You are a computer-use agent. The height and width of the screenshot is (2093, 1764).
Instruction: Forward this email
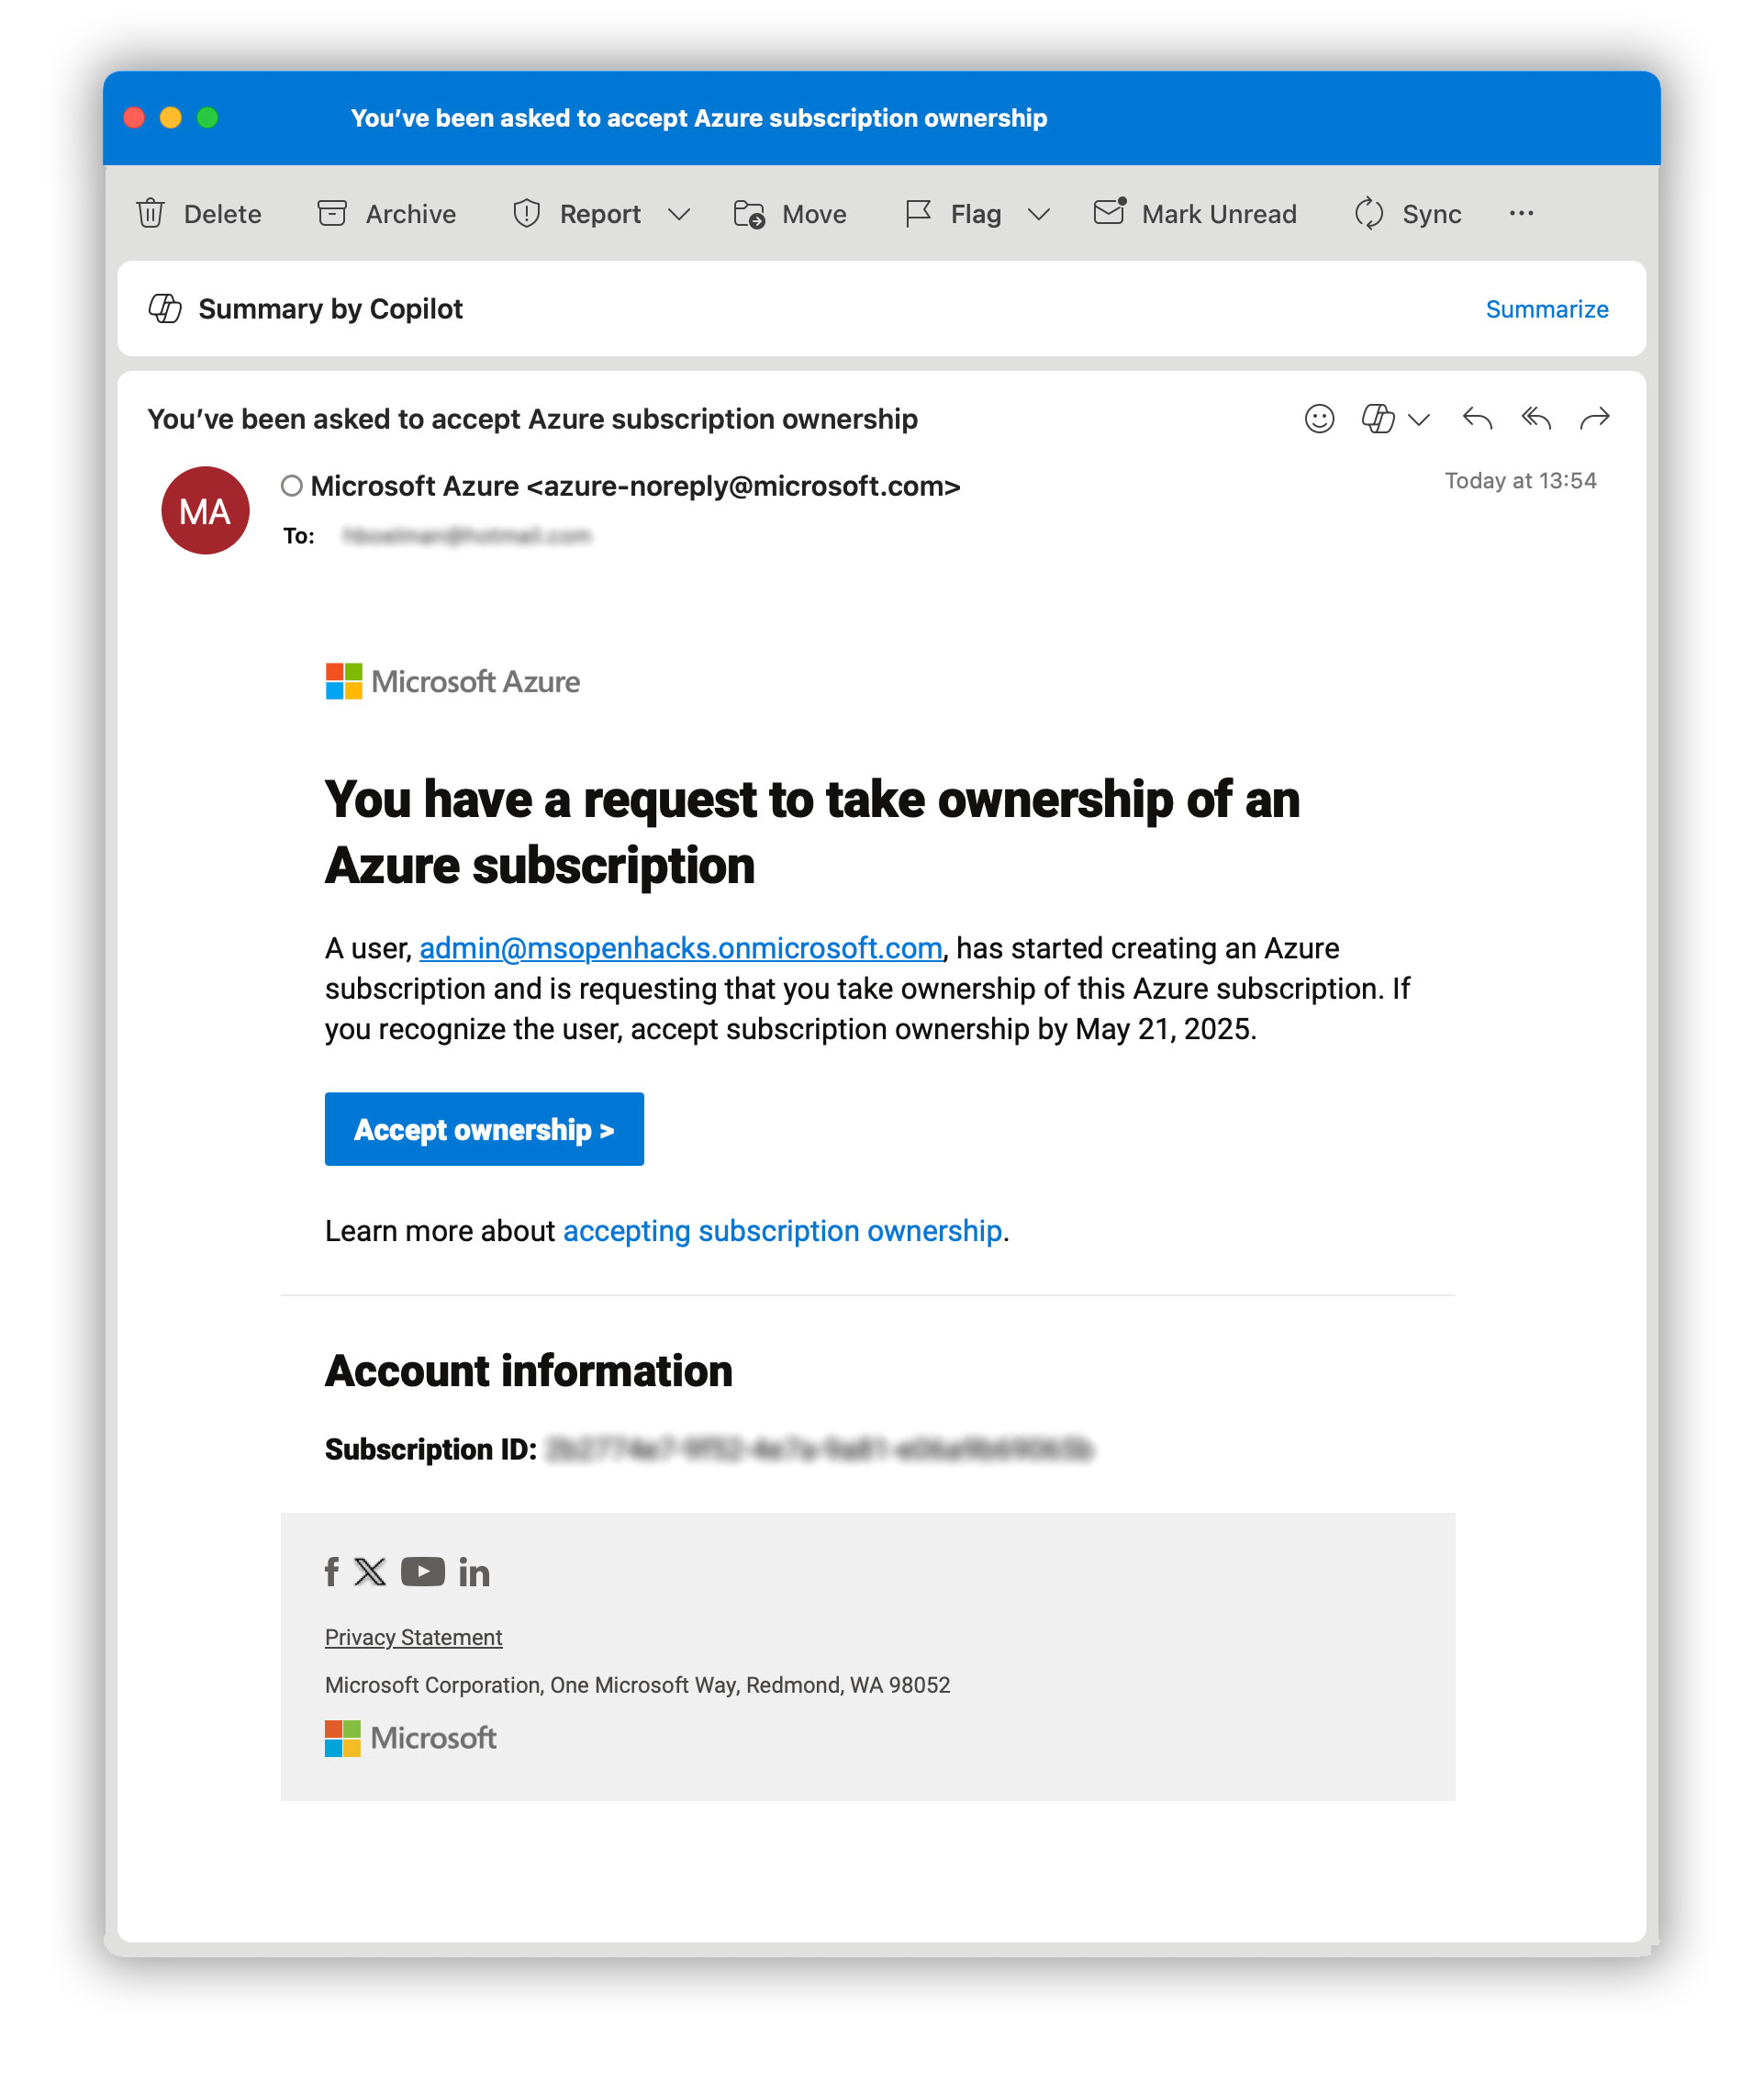[1595, 419]
